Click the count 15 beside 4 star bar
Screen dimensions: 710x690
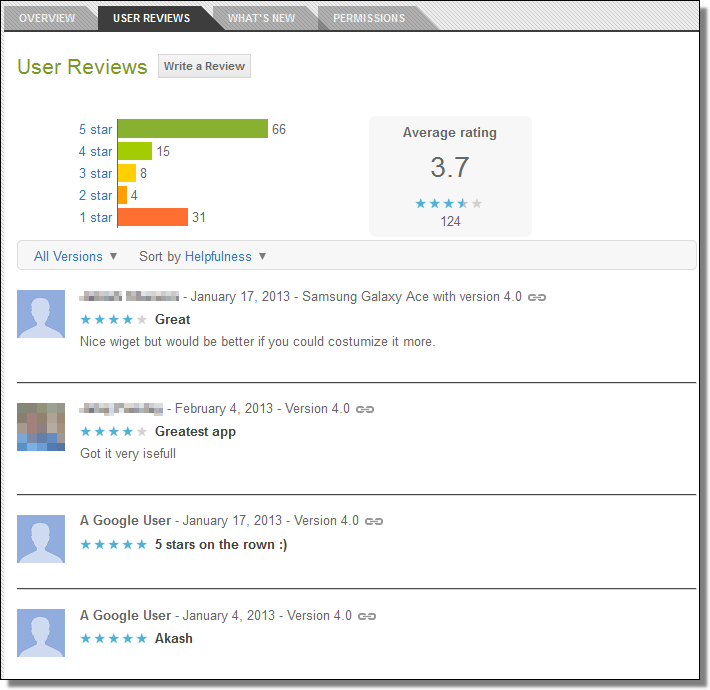tap(163, 151)
